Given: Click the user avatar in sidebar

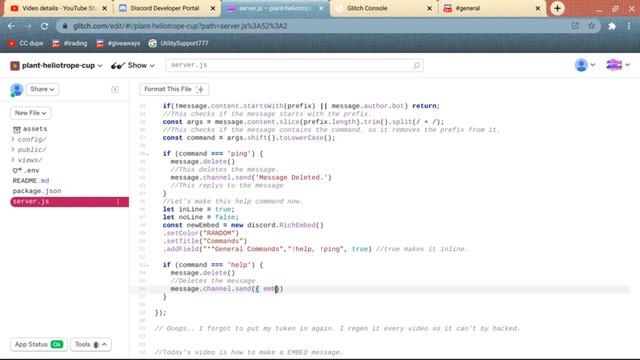Looking at the screenshot, I should (x=17, y=90).
